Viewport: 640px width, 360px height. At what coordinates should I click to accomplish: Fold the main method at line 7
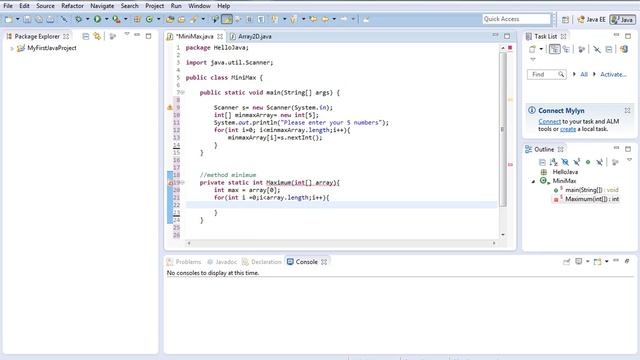pyautogui.click(x=182, y=93)
